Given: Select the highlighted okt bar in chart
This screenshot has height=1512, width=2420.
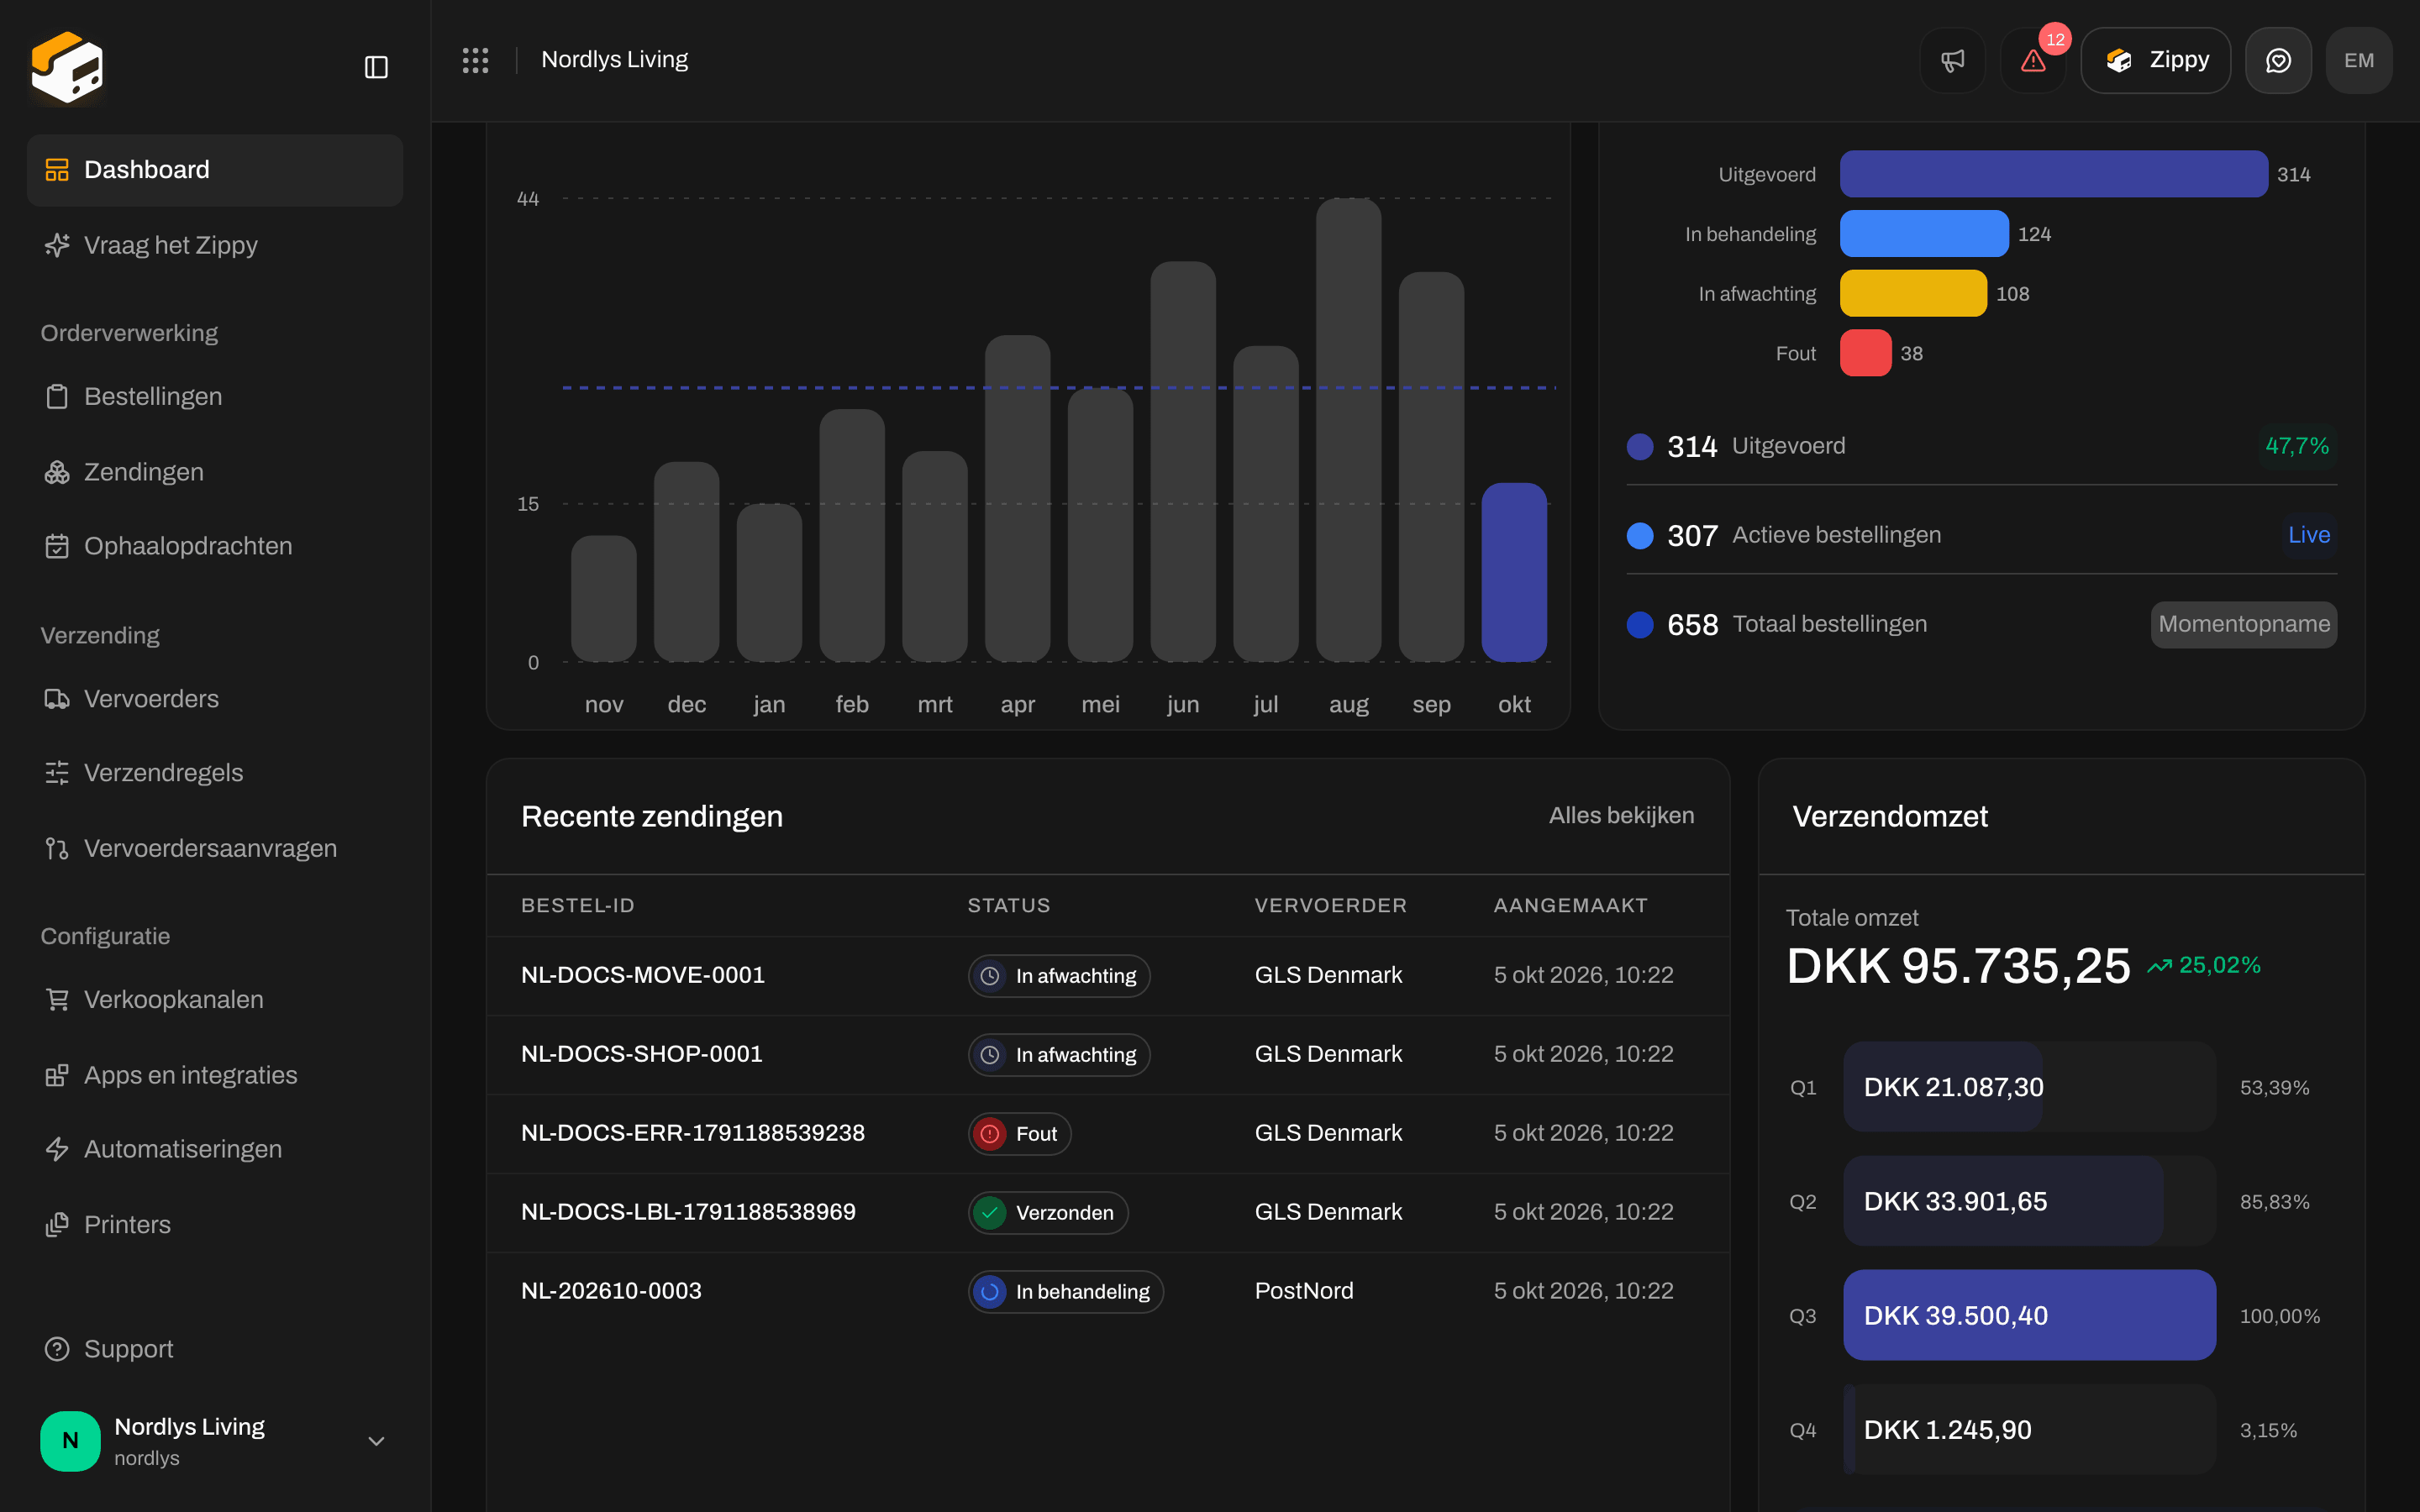Looking at the screenshot, I should coord(1514,572).
